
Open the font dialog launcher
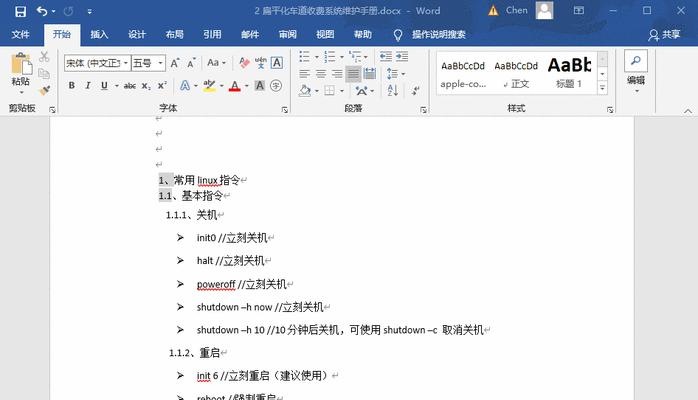point(284,109)
